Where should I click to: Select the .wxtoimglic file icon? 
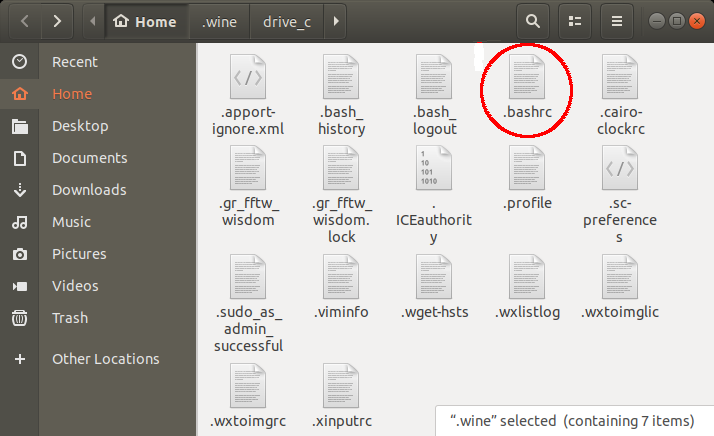(x=620, y=277)
